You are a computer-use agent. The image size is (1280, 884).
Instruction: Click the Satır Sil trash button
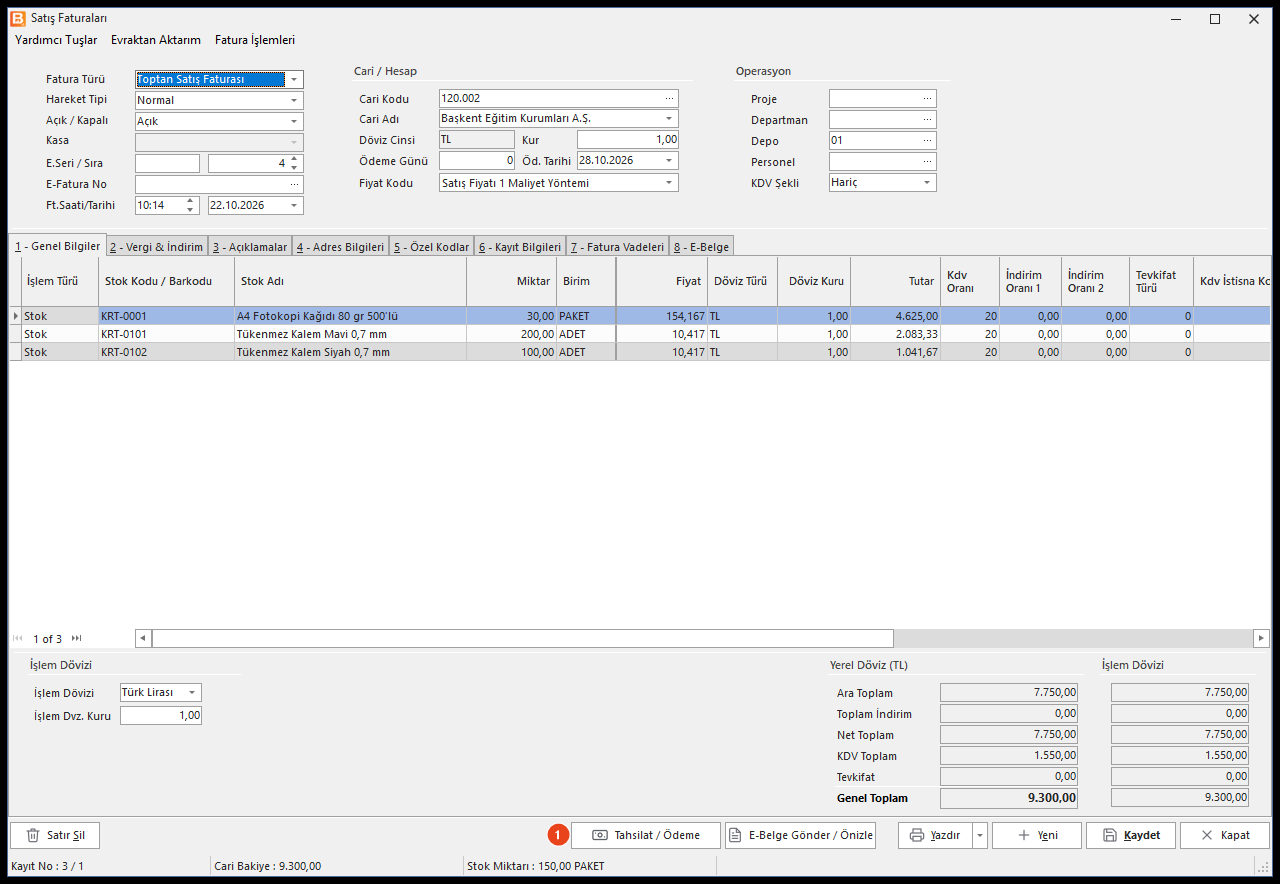coord(55,835)
